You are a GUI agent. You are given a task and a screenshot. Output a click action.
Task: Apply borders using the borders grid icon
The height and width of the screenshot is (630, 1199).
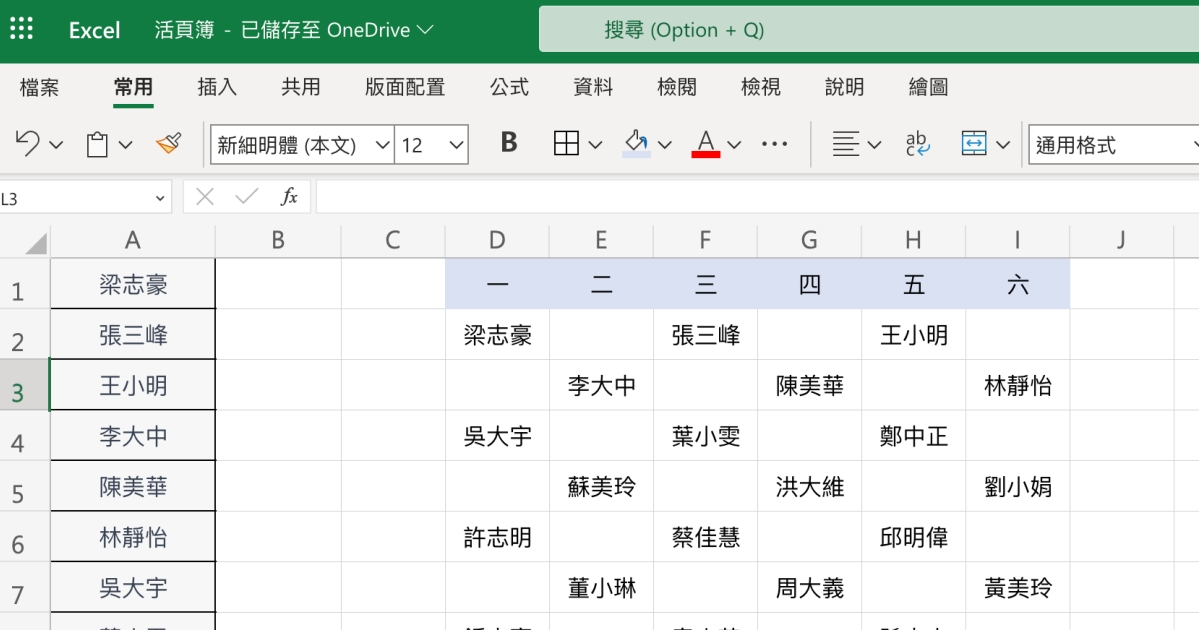[x=566, y=143]
